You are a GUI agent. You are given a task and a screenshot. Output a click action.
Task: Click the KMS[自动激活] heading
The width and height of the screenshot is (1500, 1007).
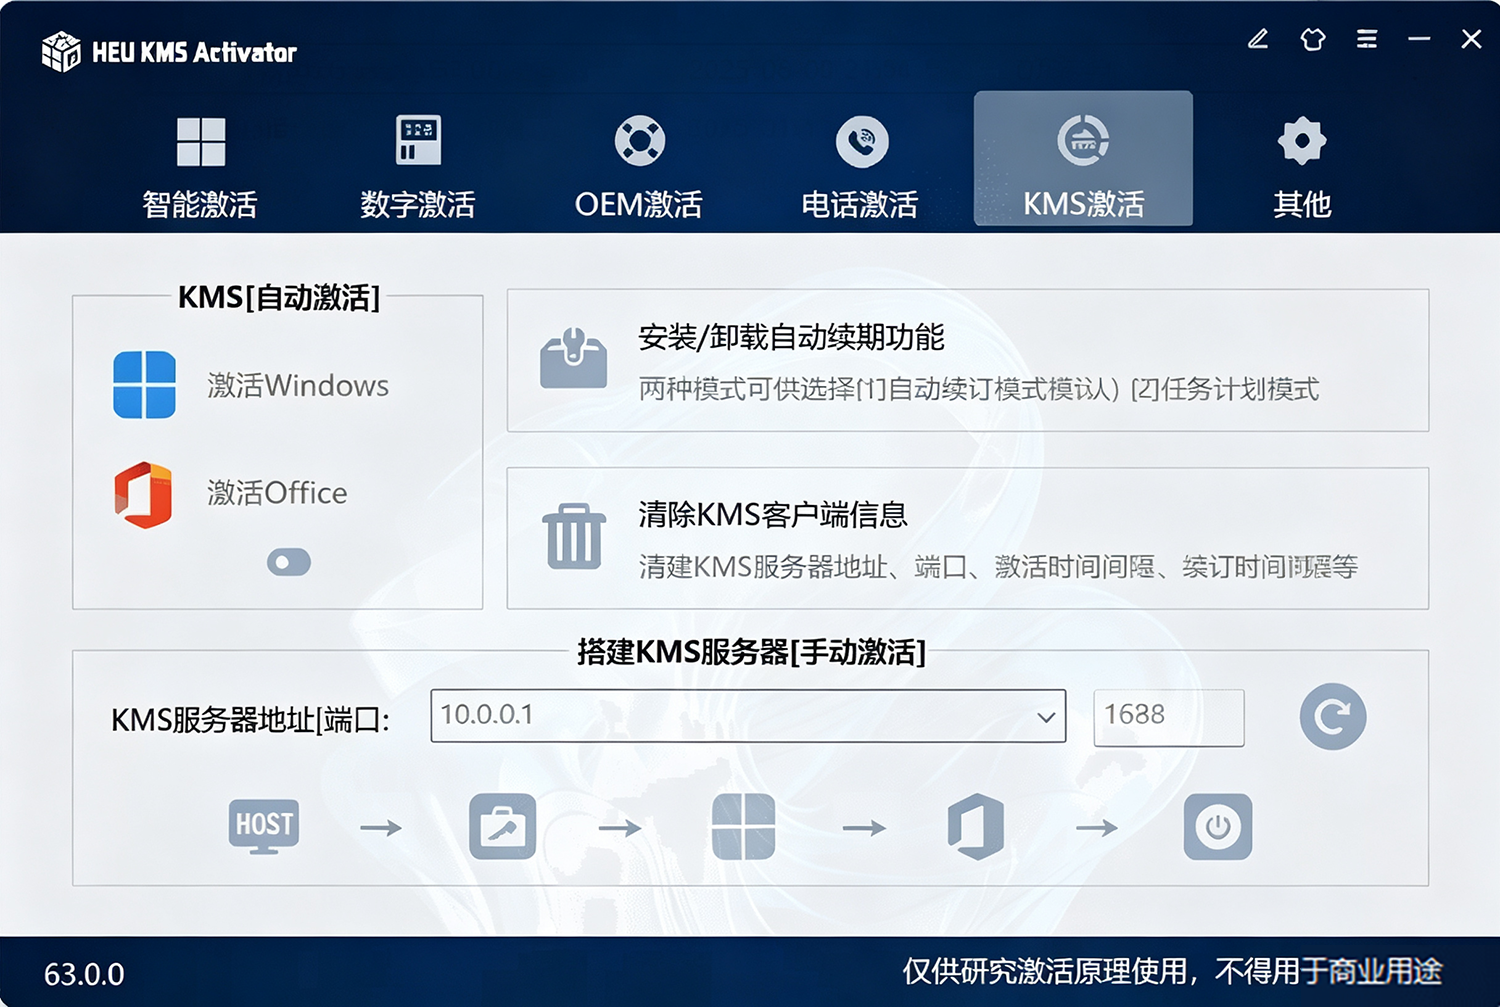coord(279,297)
